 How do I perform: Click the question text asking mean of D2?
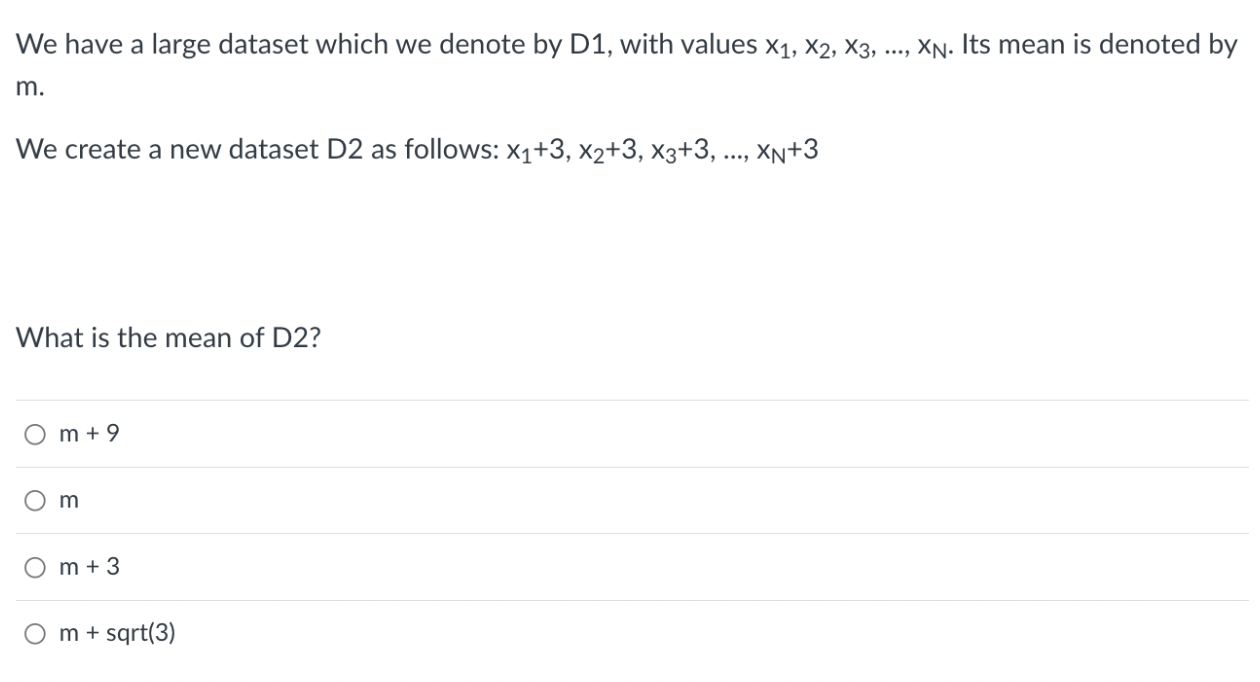pyautogui.click(x=168, y=338)
